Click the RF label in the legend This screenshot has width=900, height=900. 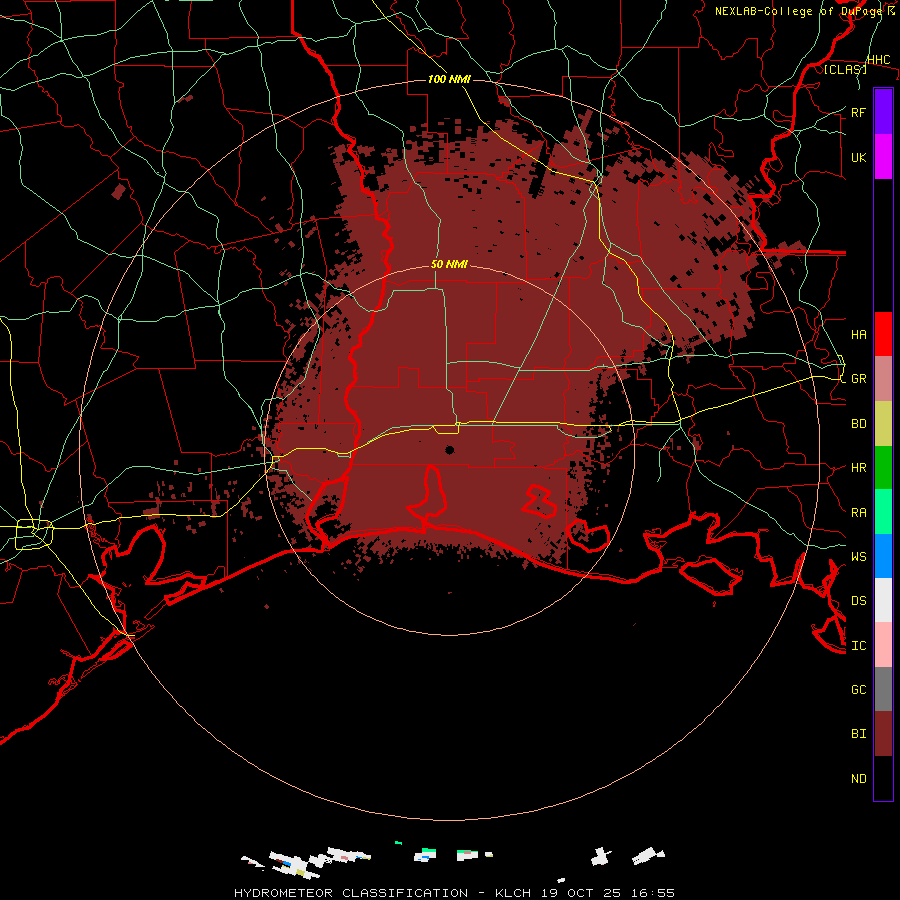[x=858, y=112]
